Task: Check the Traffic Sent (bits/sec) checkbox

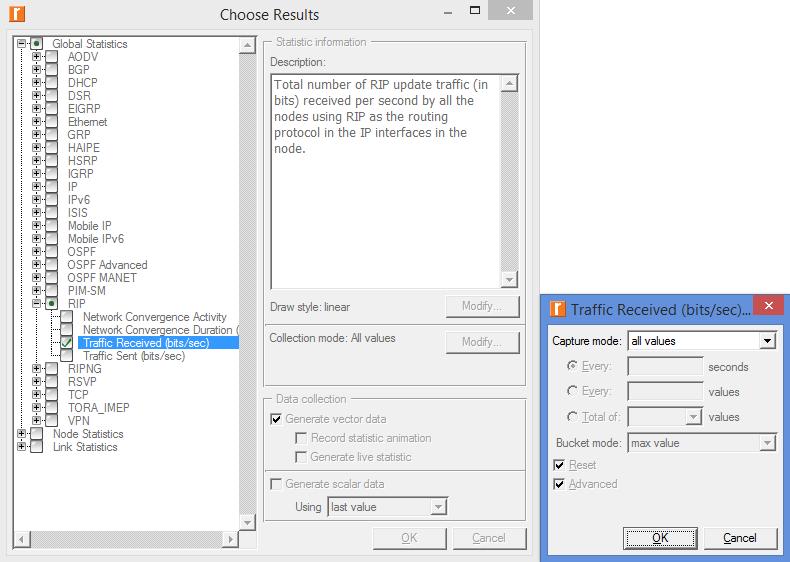Action: (67, 356)
